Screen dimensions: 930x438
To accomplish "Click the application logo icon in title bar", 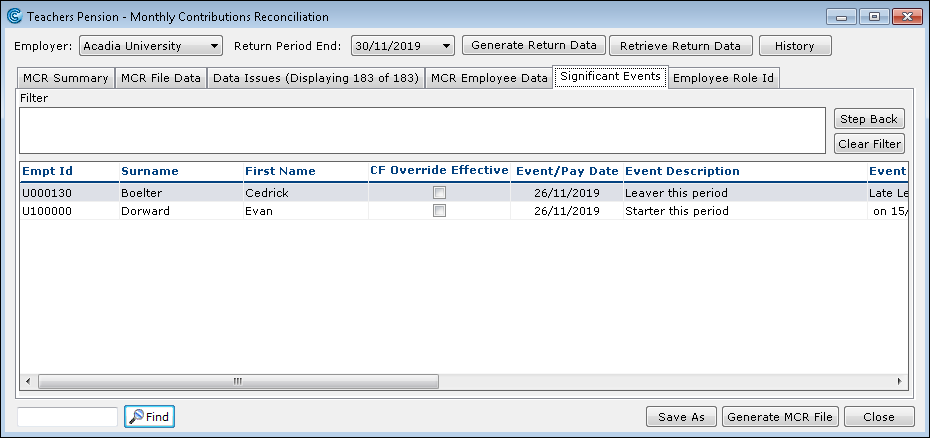I will point(14,17).
